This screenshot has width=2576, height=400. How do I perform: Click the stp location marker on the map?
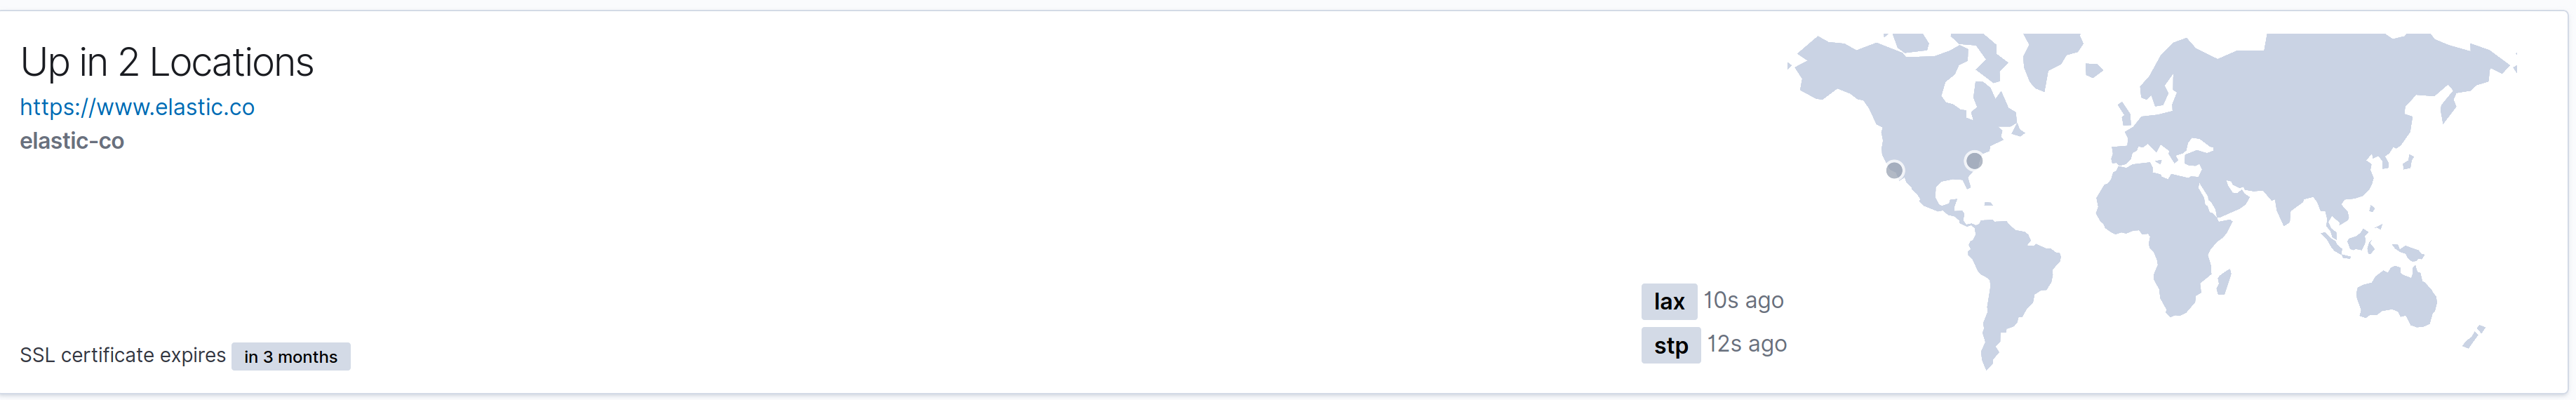(1974, 160)
